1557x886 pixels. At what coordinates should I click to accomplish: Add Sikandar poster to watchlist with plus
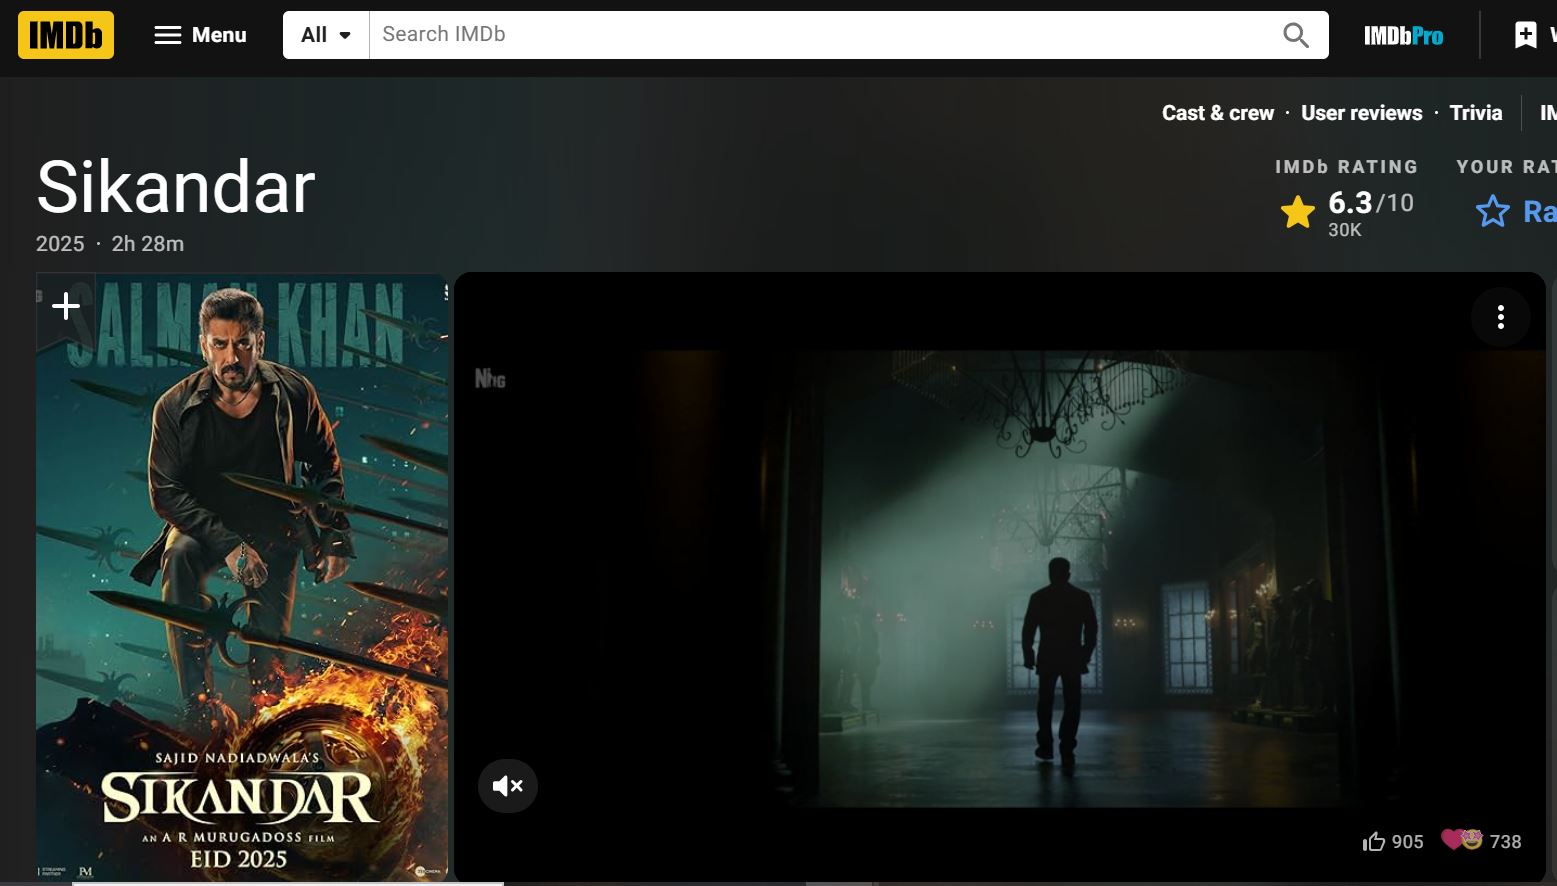click(66, 305)
